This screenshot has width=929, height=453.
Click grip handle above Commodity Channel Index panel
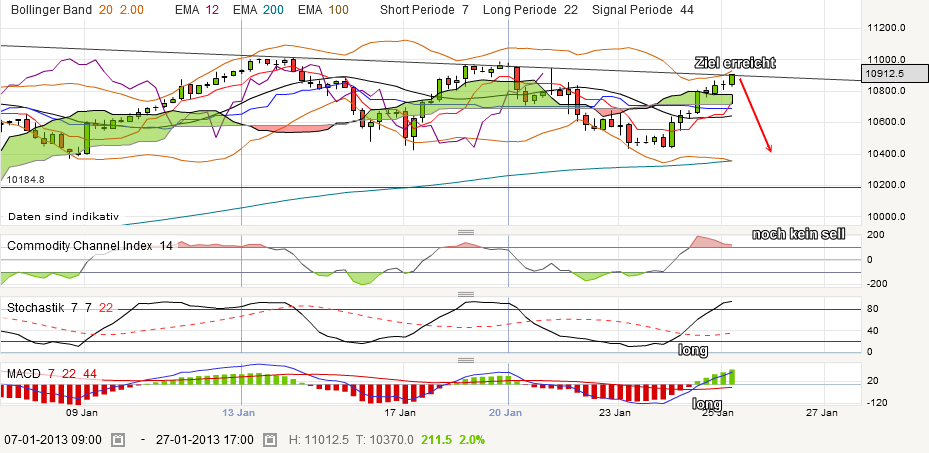click(x=466, y=232)
